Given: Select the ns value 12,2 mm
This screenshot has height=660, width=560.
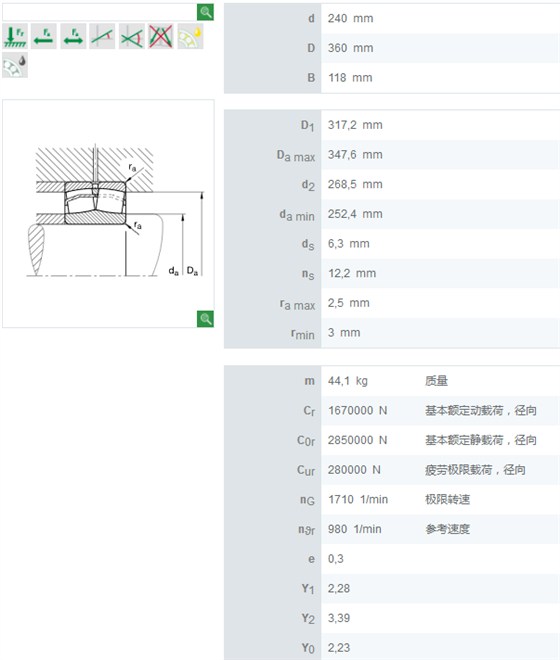Looking at the screenshot, I should click(x=352, y=273).
